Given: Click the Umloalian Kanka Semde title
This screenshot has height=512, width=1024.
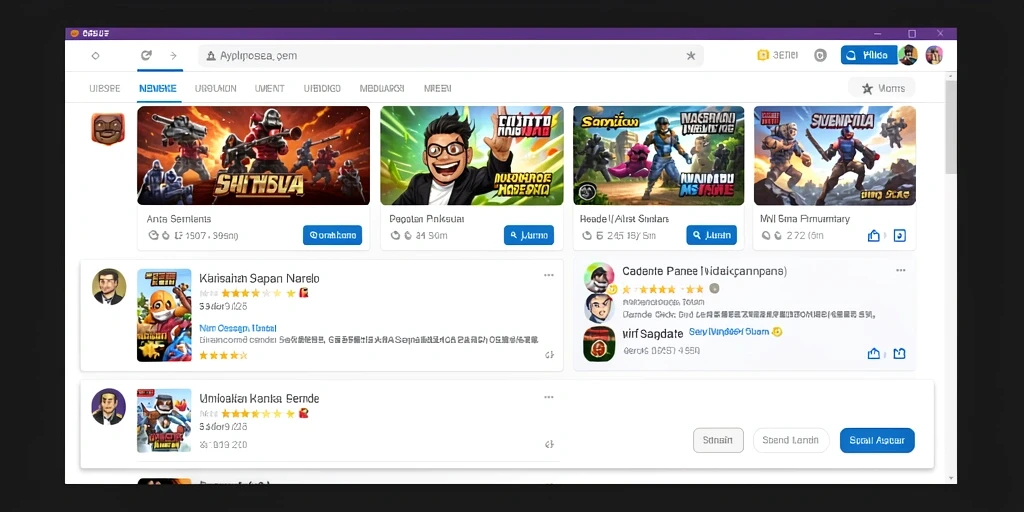Looking at the screenshot, I should pos(259,398).
